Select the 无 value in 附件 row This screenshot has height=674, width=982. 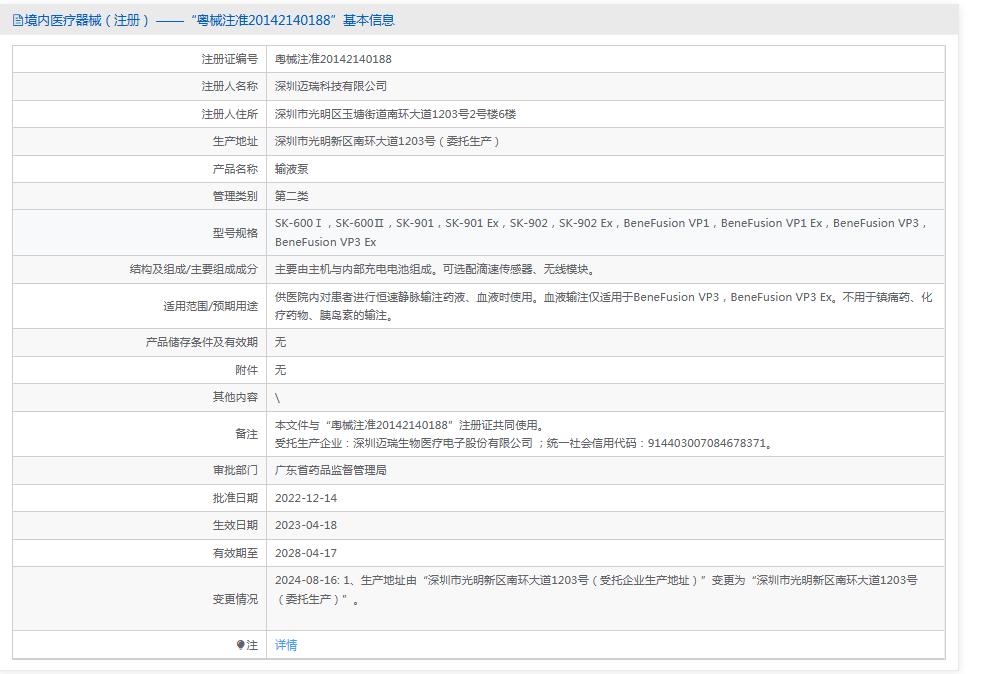coord(280,370)
